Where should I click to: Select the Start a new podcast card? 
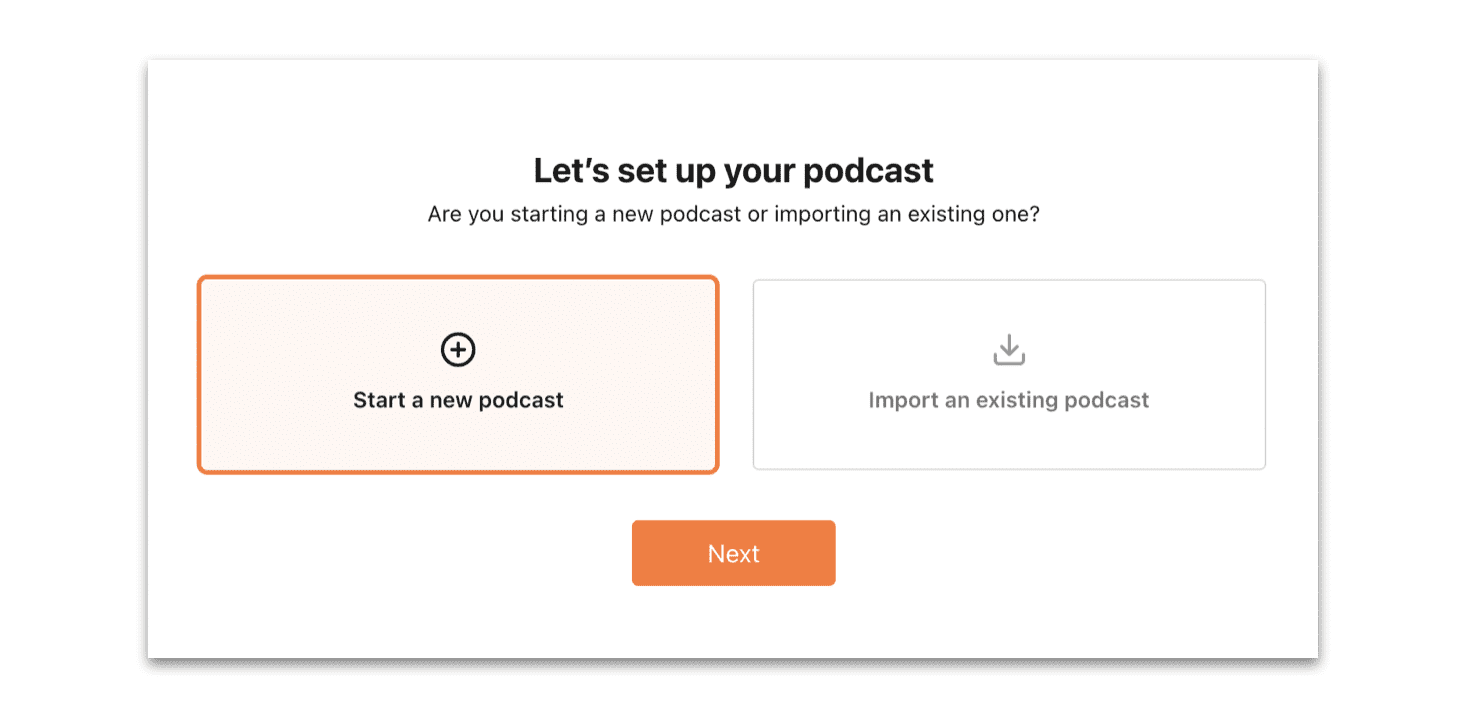[458, 374]
